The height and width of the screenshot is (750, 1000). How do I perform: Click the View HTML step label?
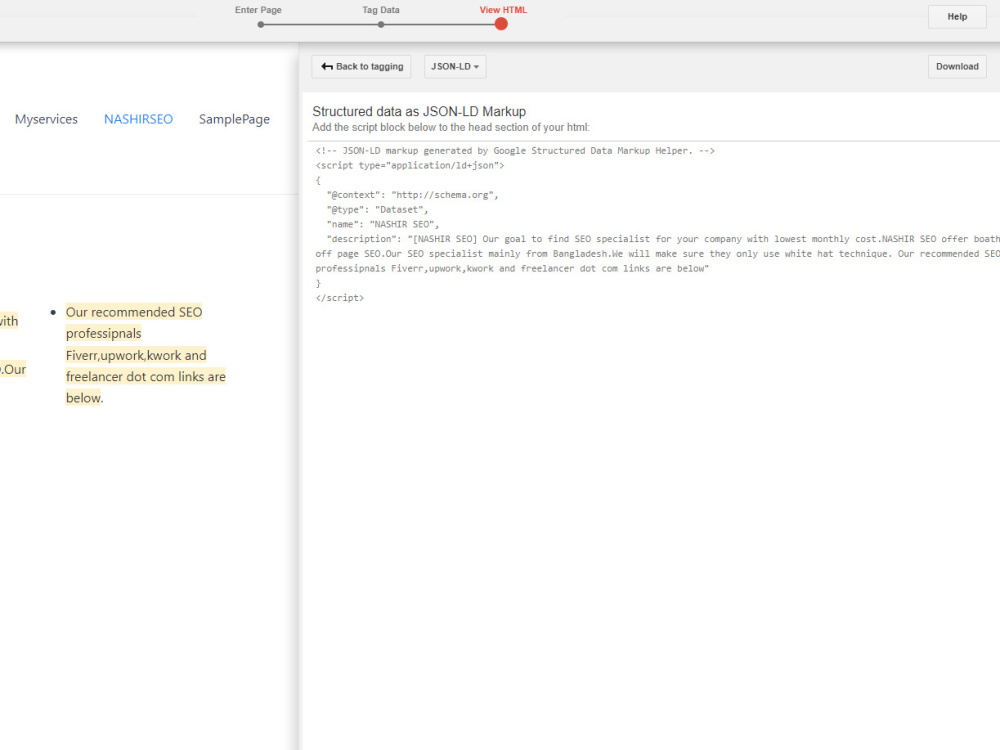[x=503, y=10]
